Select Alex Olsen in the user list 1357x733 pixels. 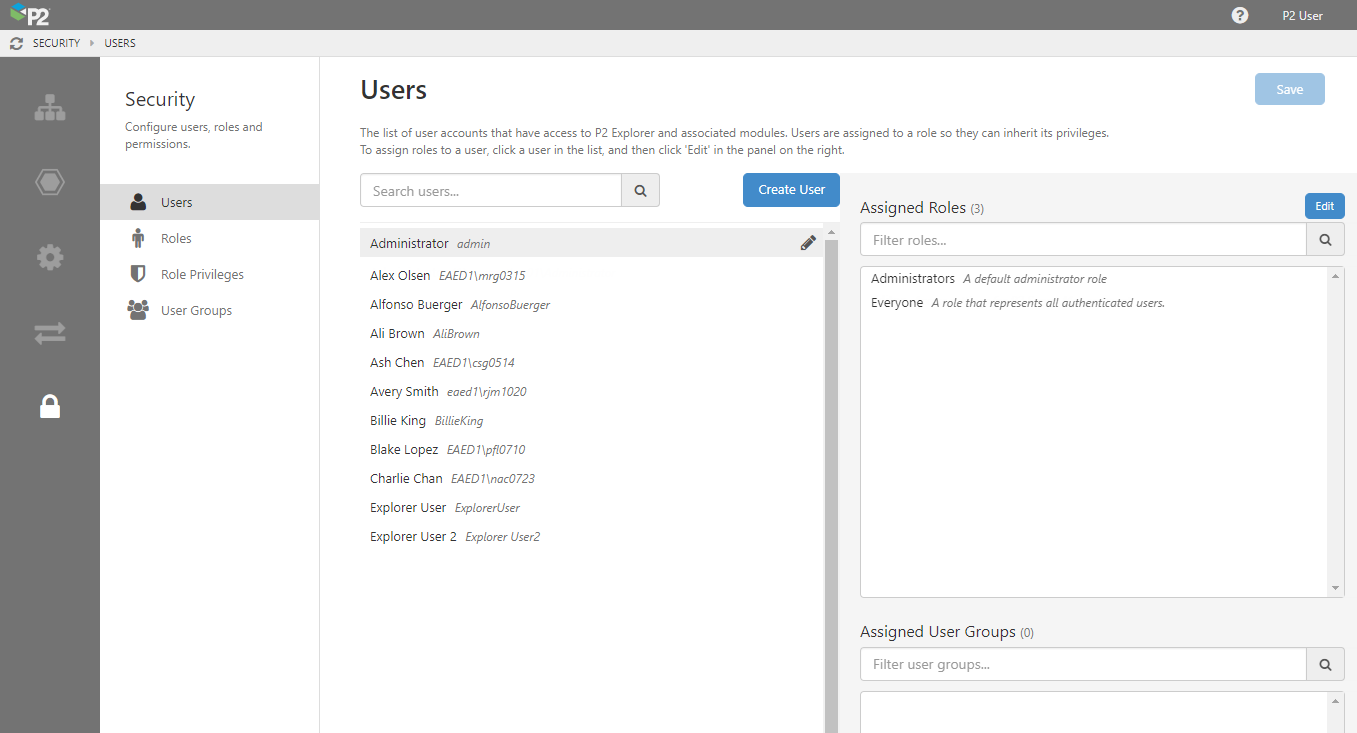click(400, 275)
